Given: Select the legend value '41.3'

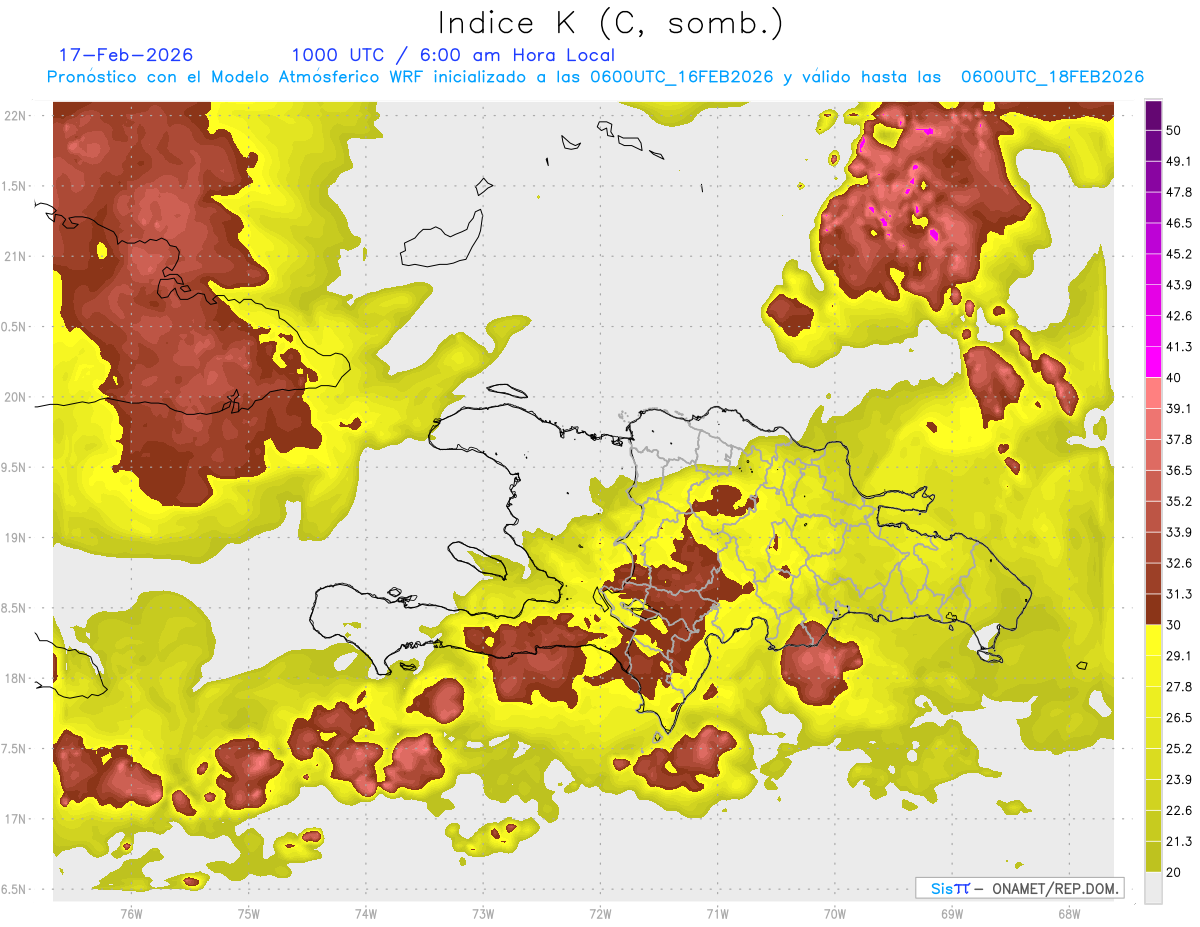Looking at the screenshot, I should click(1179, 346).
